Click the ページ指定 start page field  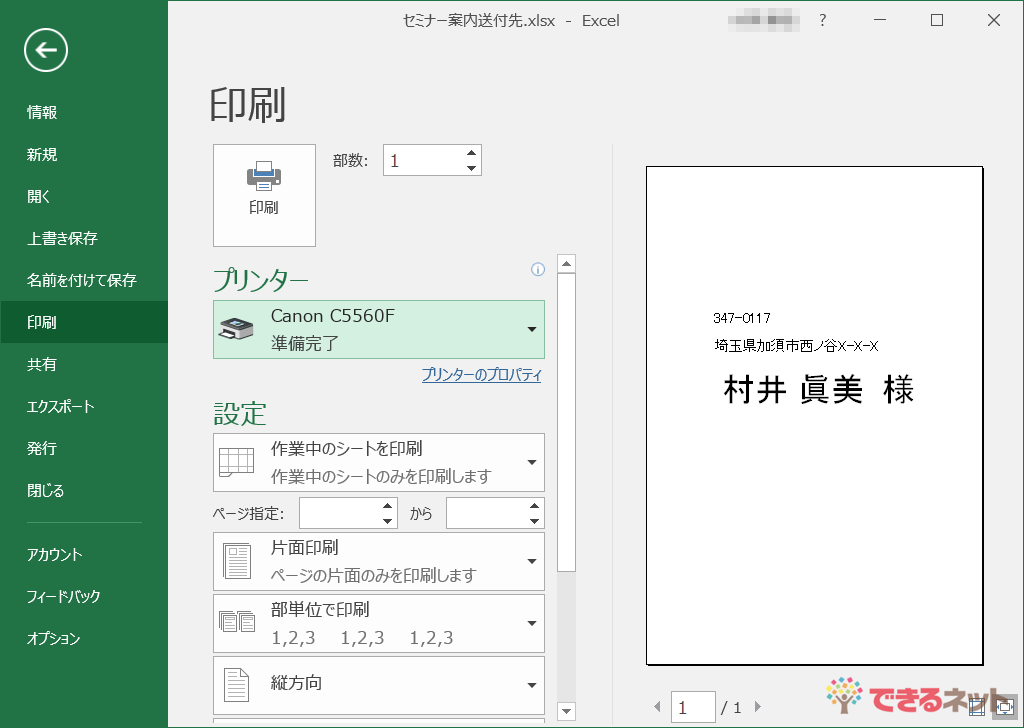tap(340, 513)
